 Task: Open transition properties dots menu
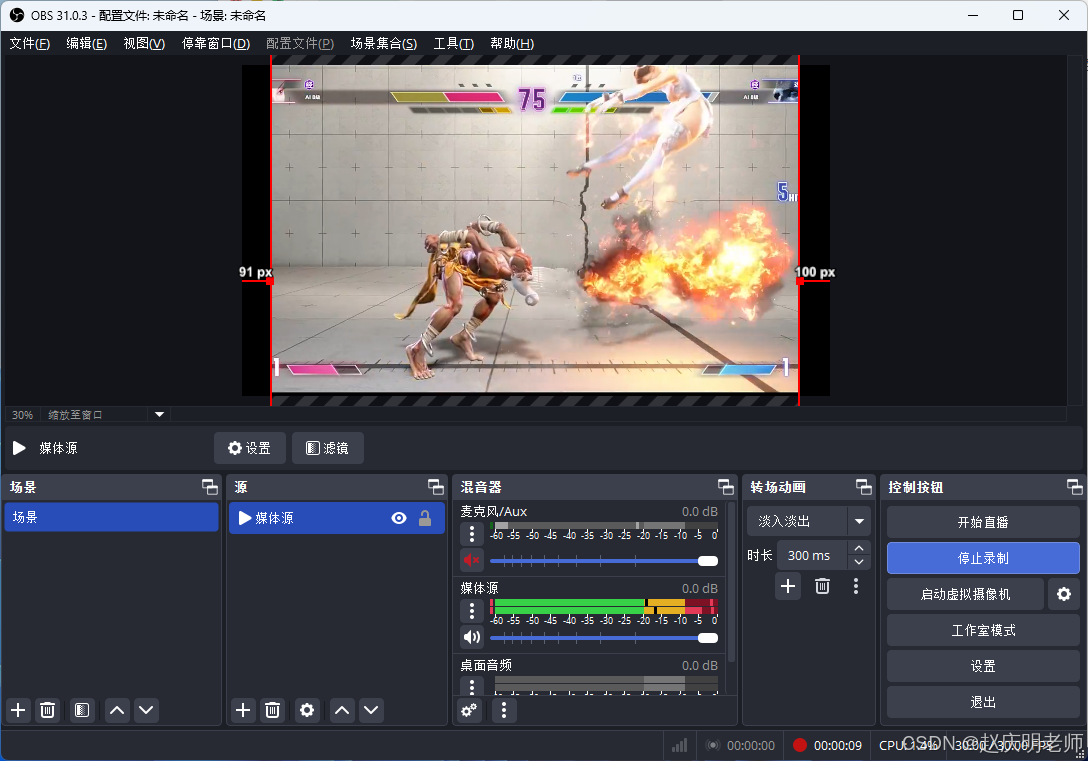(x=856, y=587)
